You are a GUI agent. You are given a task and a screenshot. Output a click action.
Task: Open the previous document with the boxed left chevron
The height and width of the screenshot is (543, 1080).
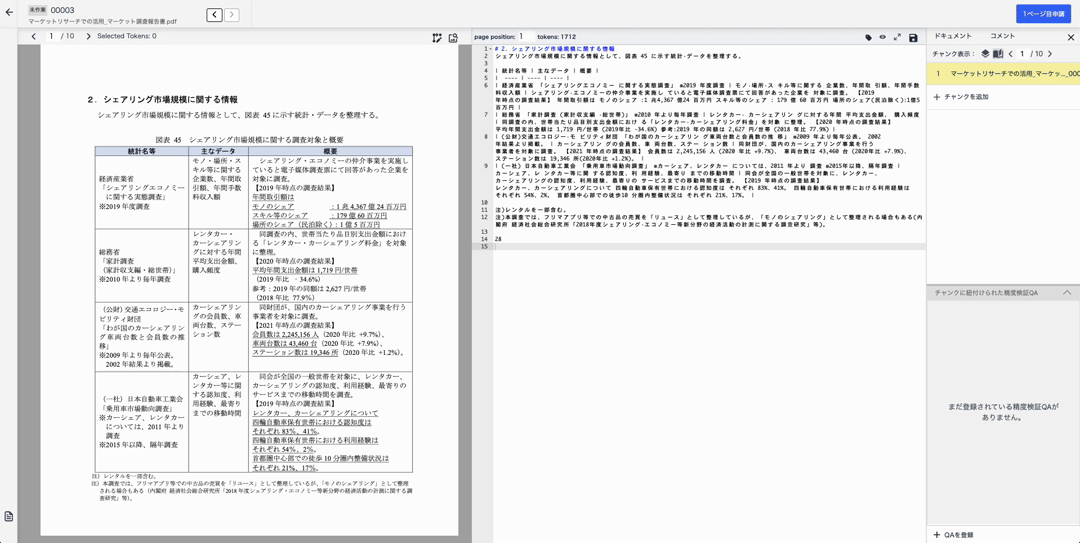214,14
